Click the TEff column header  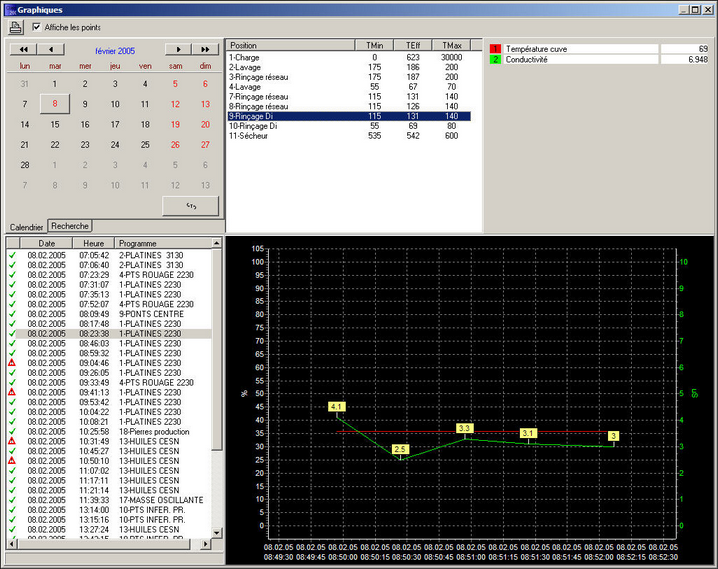413,45
